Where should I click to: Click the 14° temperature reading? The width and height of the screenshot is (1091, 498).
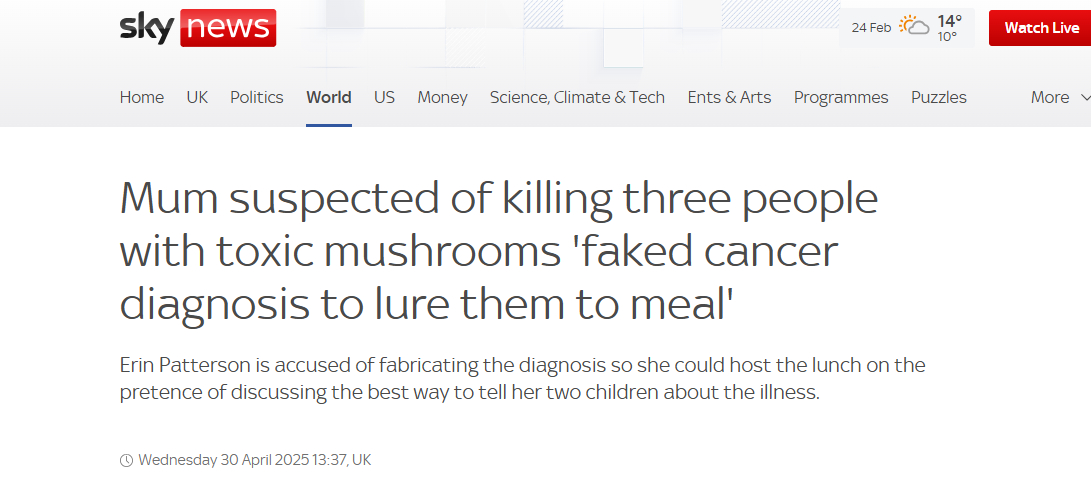click(949, 21)
